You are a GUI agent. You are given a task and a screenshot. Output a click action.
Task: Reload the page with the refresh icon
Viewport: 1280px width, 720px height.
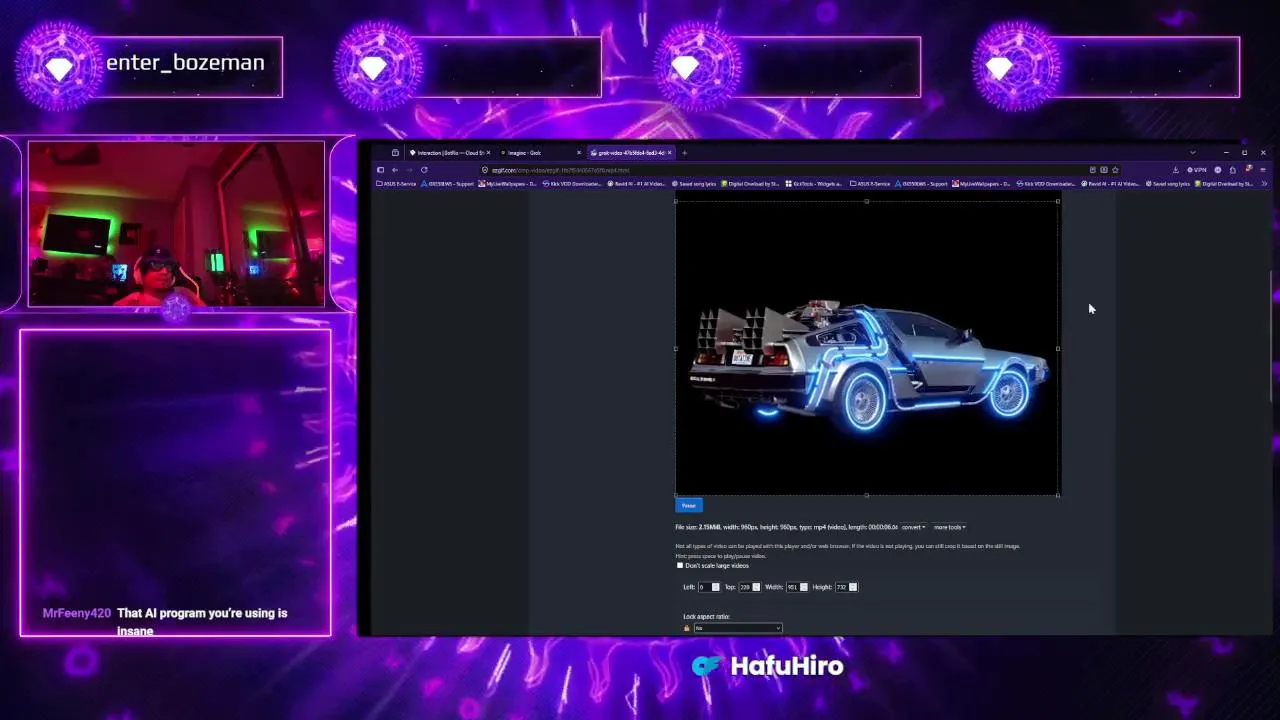click(424, 170)
